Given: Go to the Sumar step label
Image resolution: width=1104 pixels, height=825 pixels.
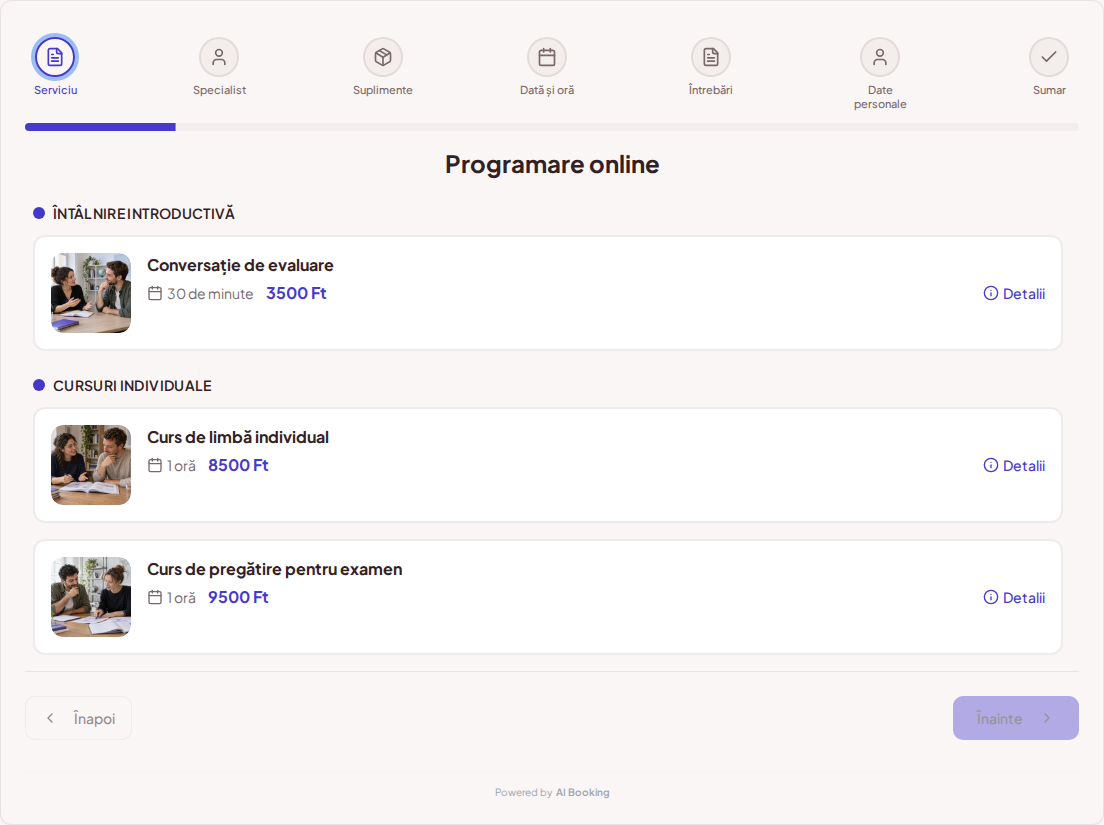Looking at the screenshot, I should (1049, 90).
